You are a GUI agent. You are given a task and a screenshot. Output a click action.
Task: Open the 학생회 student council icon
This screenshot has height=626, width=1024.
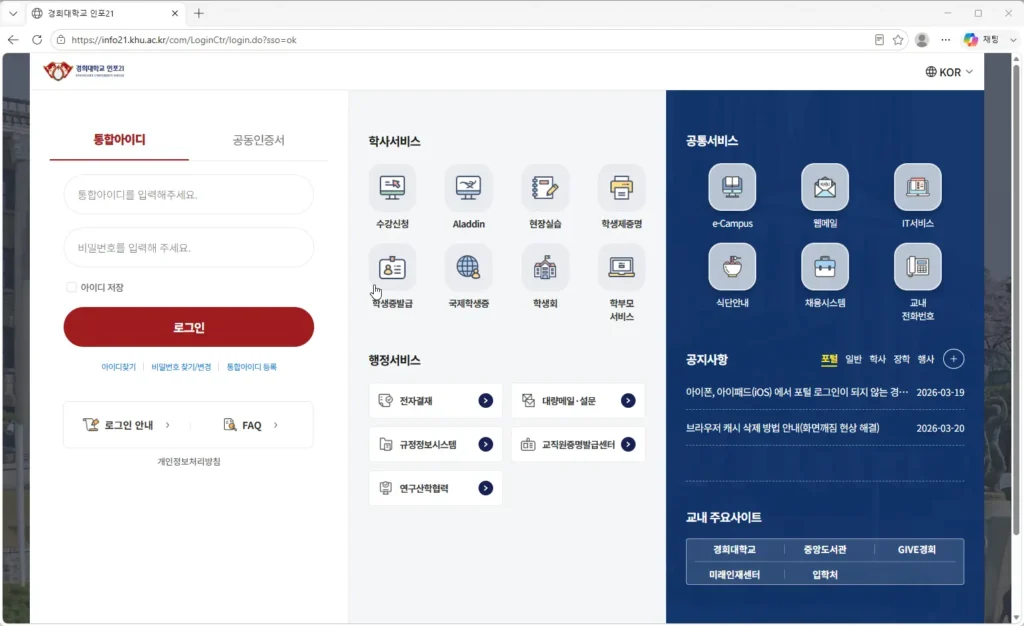(545, 268)
